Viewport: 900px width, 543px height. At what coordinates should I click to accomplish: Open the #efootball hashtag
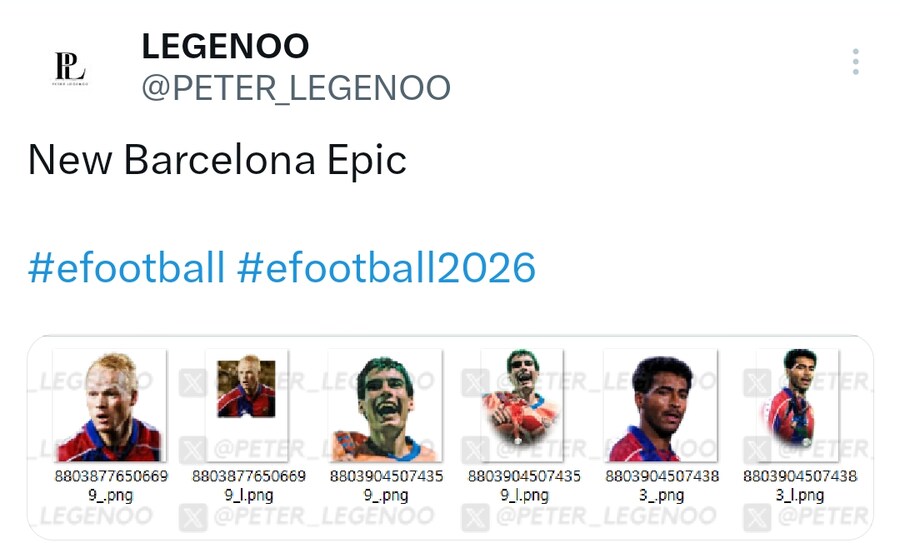126,268
